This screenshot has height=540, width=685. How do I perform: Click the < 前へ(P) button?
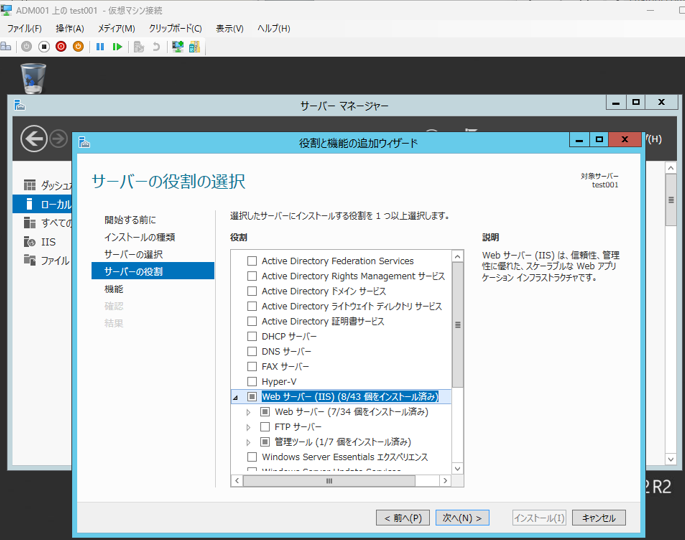point(403,518)
